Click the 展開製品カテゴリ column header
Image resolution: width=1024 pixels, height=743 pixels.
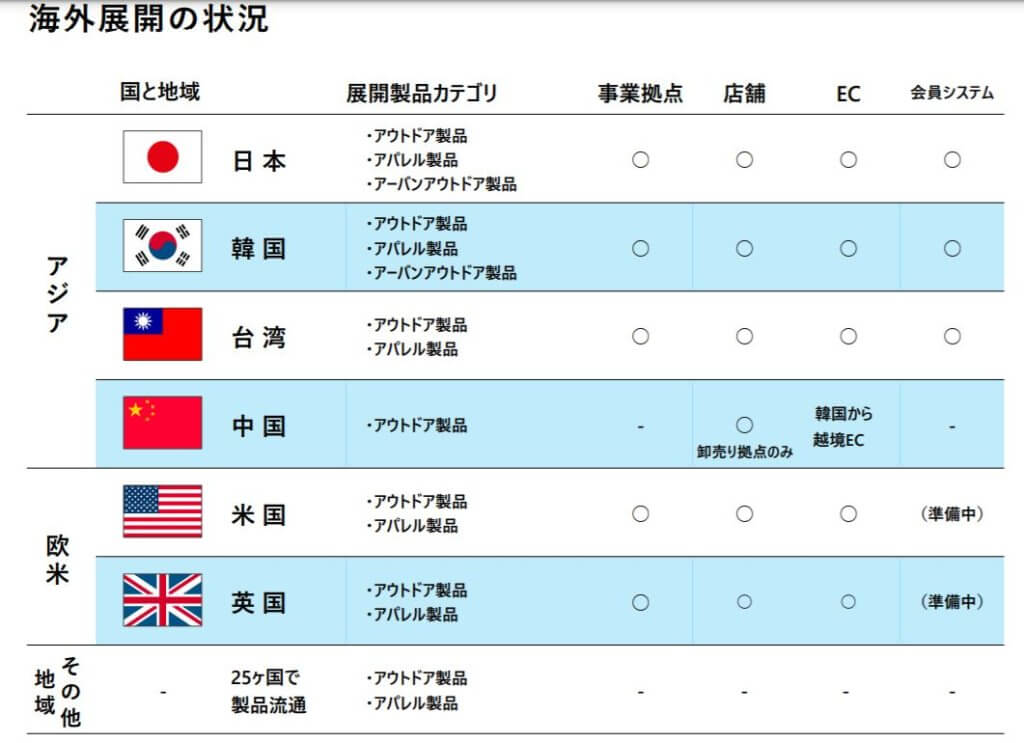pyautogui.click(x=422, y=93)
